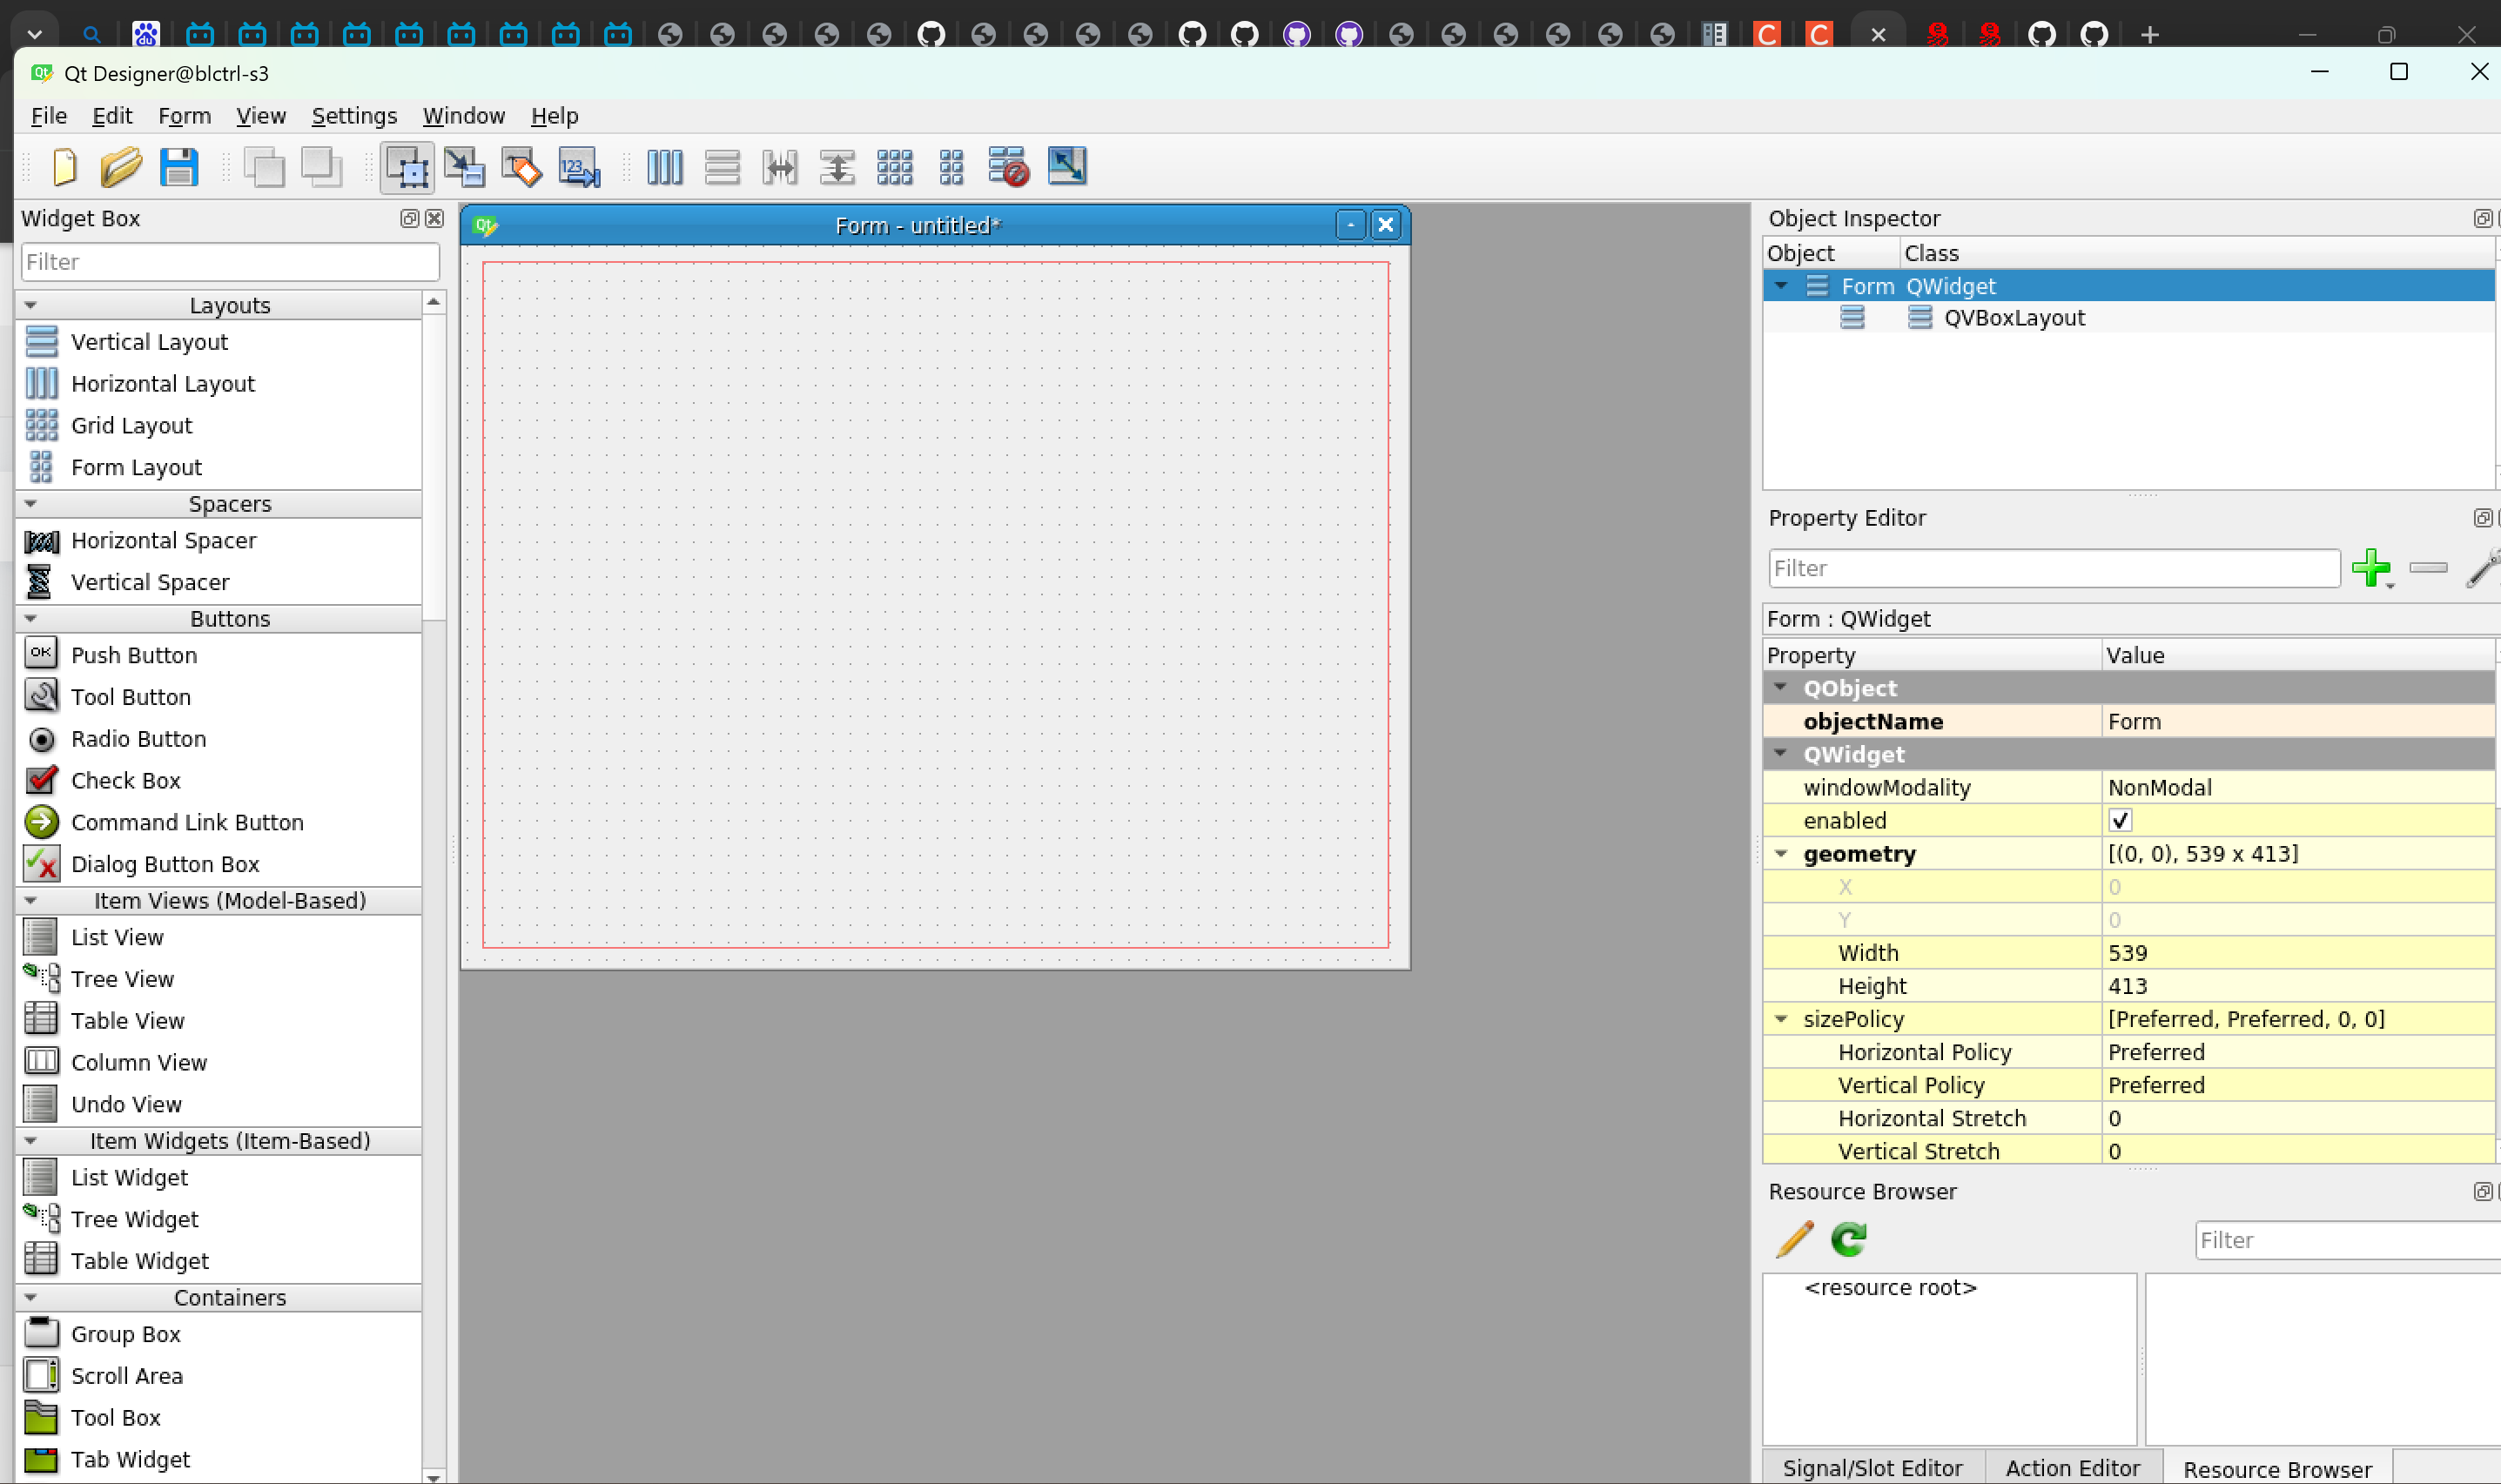This screenshot has width=2501, height=1484.
Task: Click the Save floppy disk icon
Action: coord(179,167)
